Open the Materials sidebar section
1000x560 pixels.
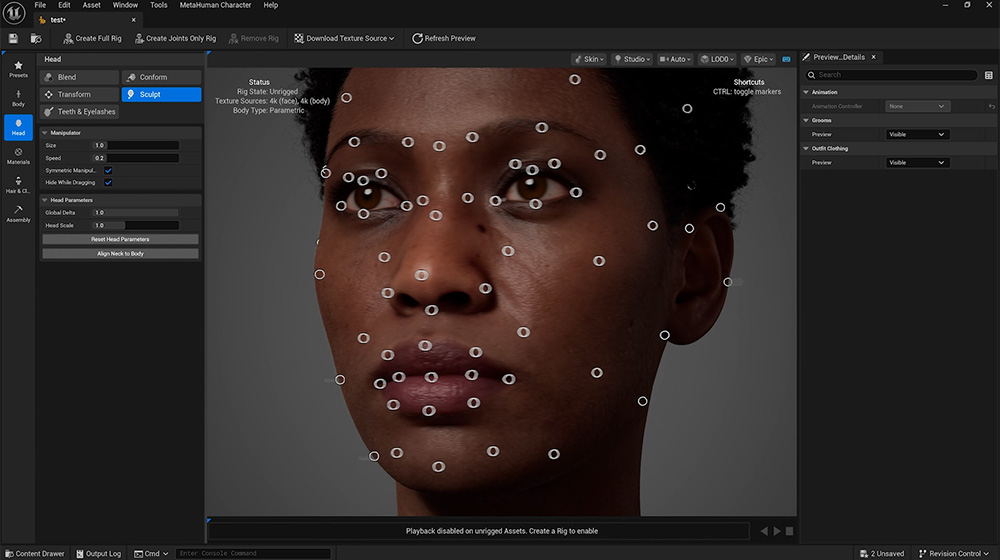coord(18,156)
